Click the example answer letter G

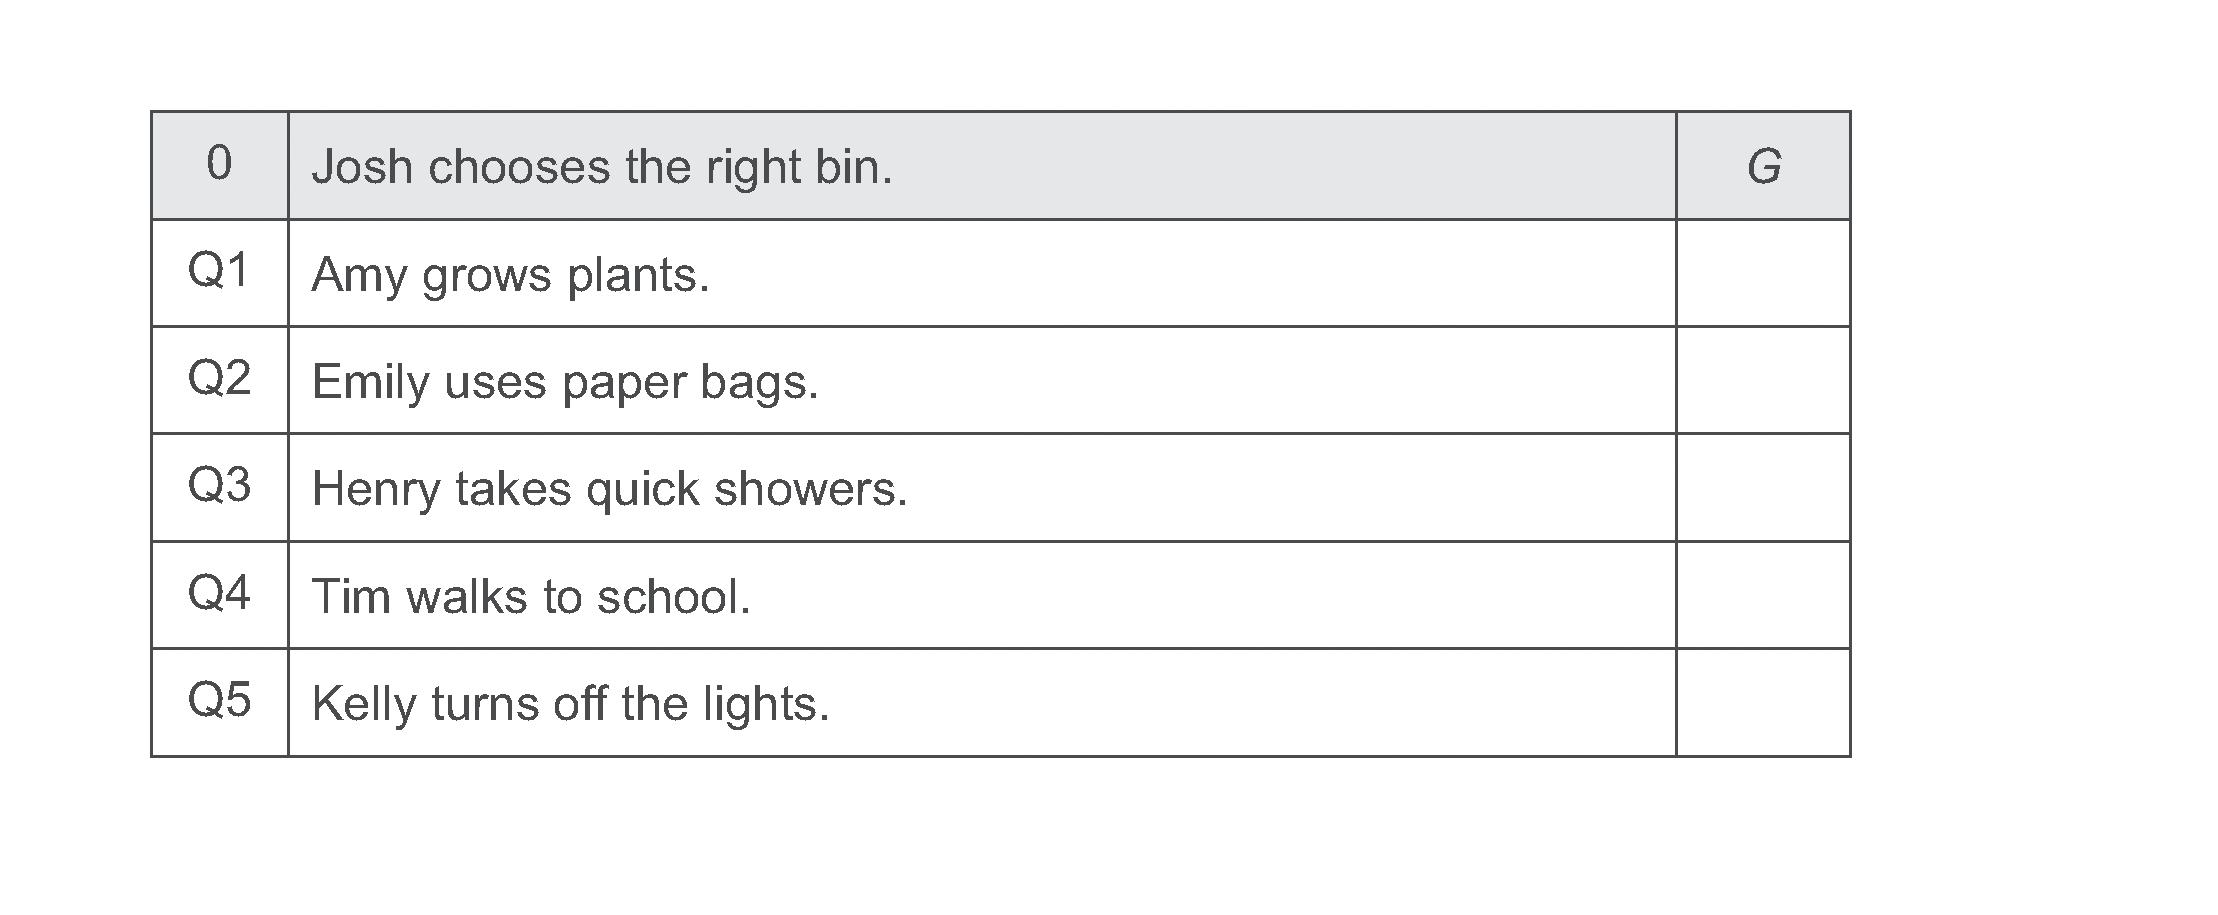[x=1764, y=166]
